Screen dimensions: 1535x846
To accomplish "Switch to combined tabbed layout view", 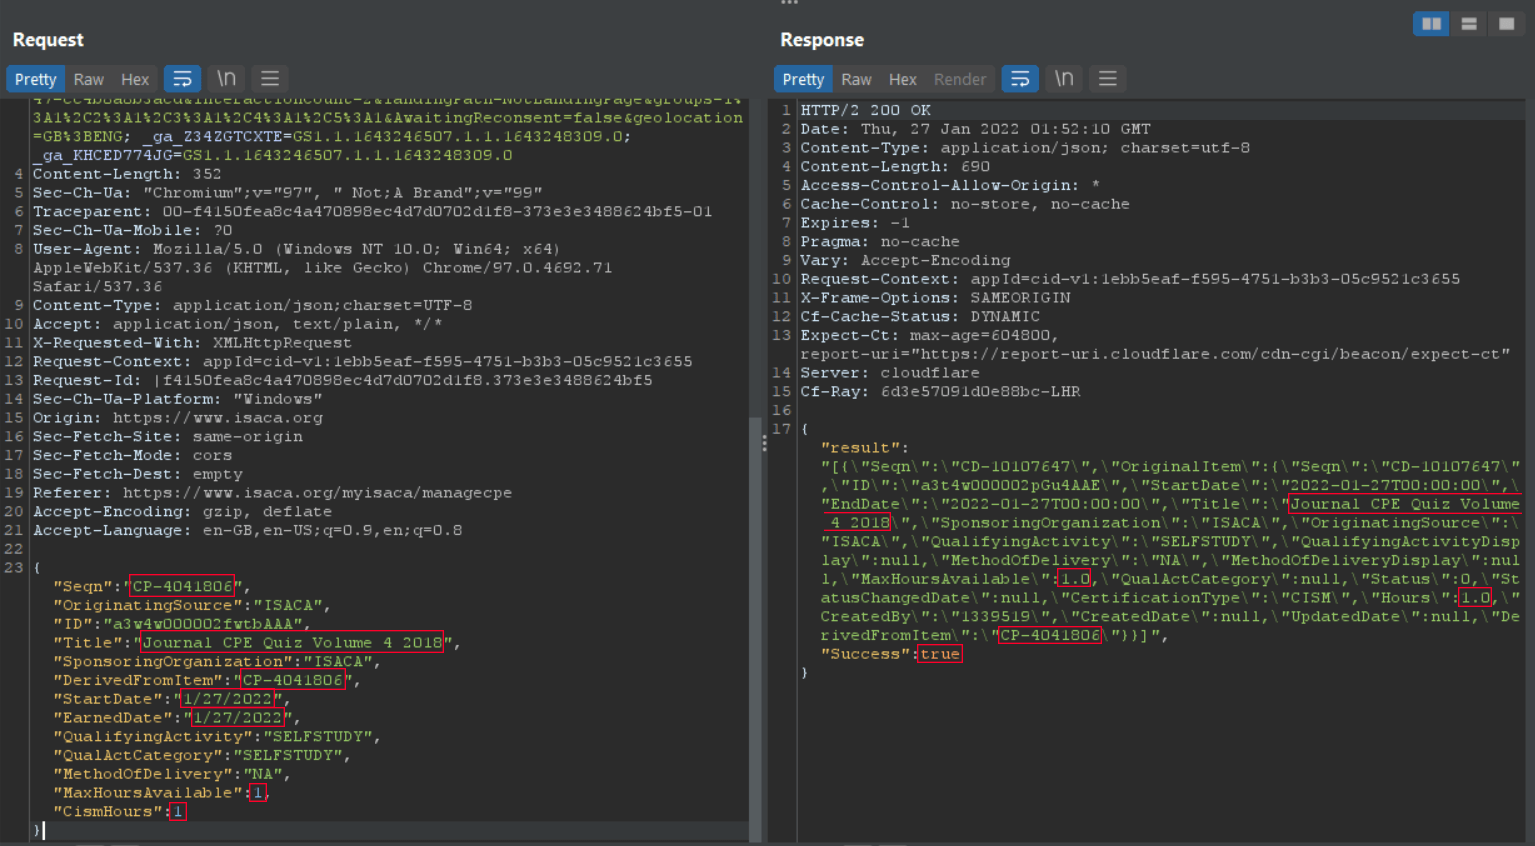I will coord(1506,24).
